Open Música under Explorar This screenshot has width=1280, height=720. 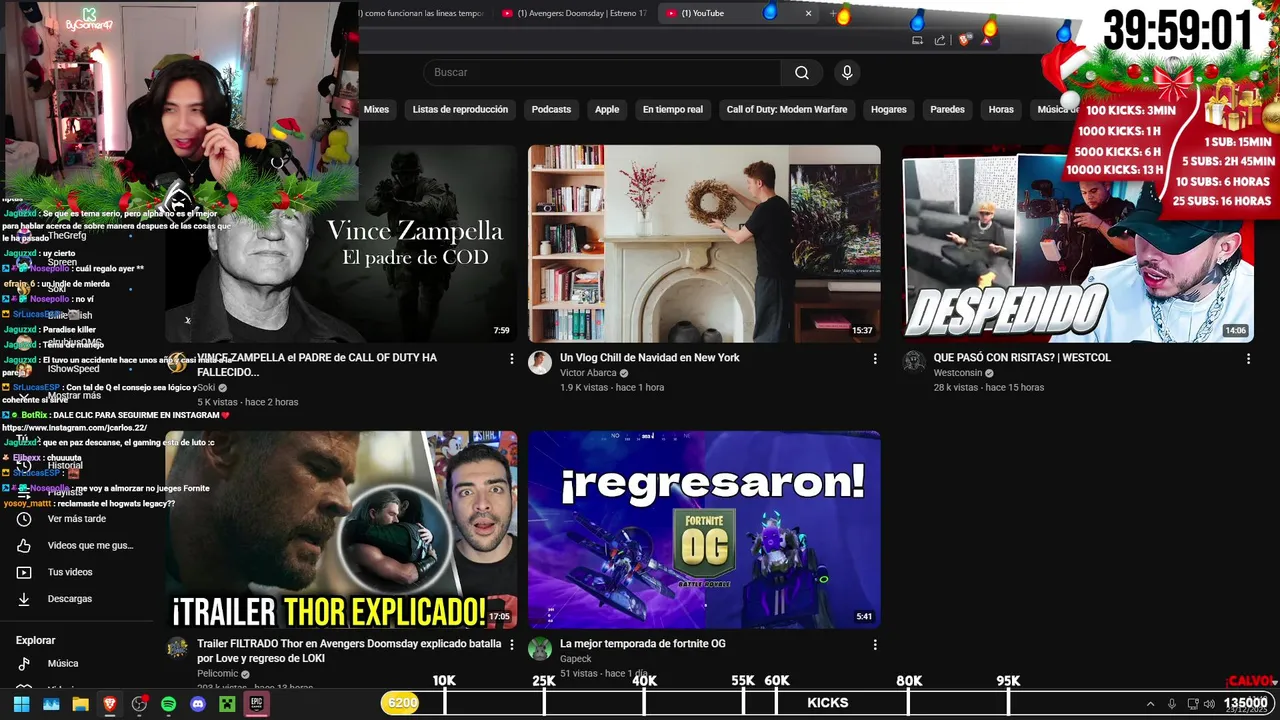(x=63, y=664)
